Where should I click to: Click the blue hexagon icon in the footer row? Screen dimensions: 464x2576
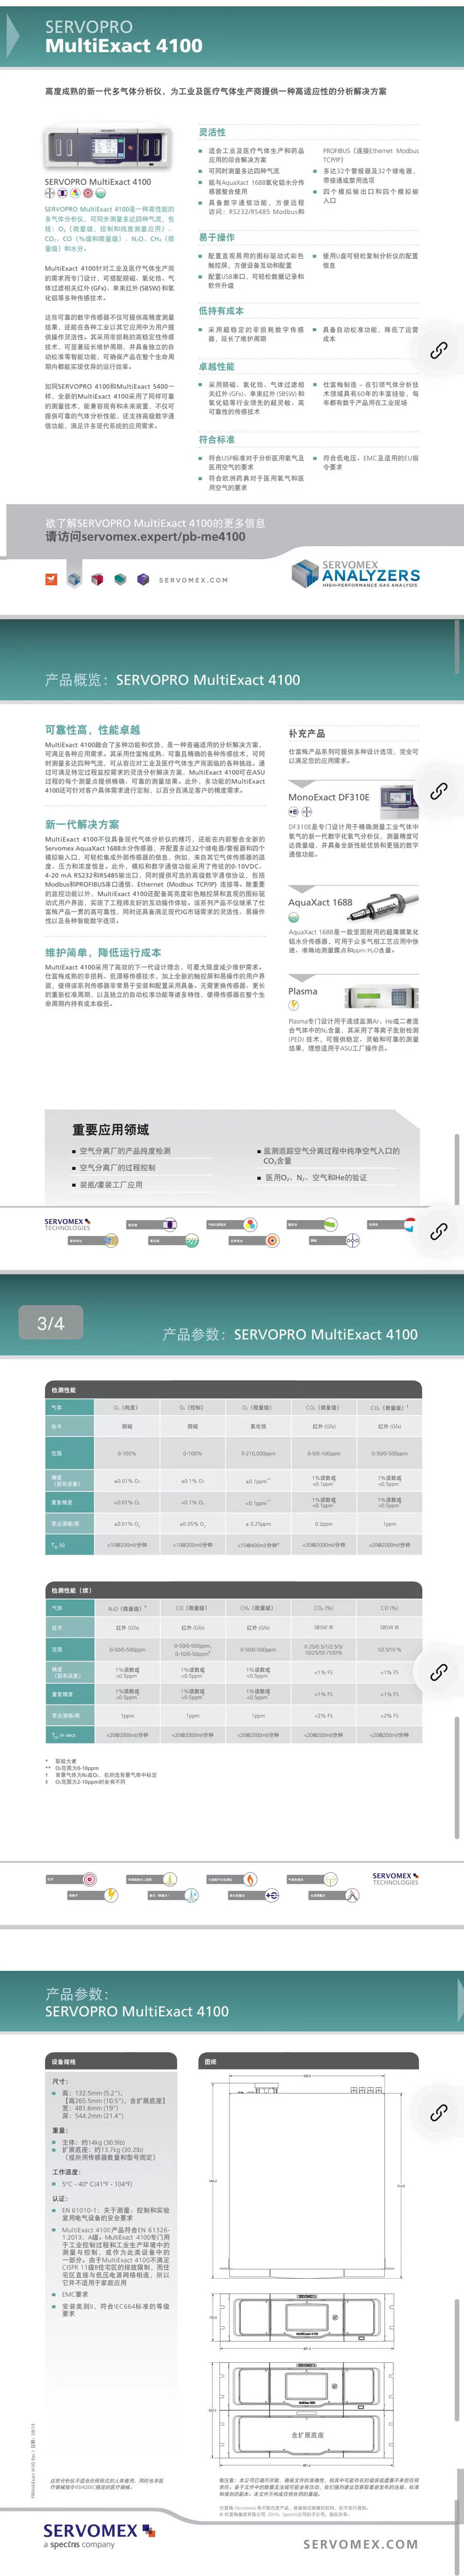click(x=74, y=579)
